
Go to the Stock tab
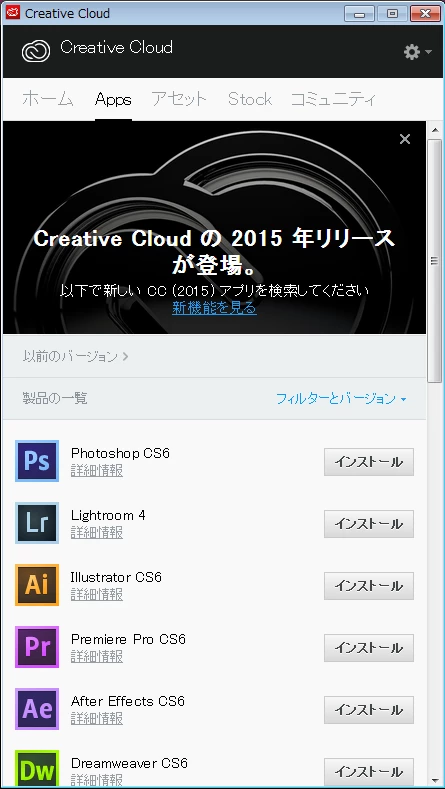click(x=250, y=99)
